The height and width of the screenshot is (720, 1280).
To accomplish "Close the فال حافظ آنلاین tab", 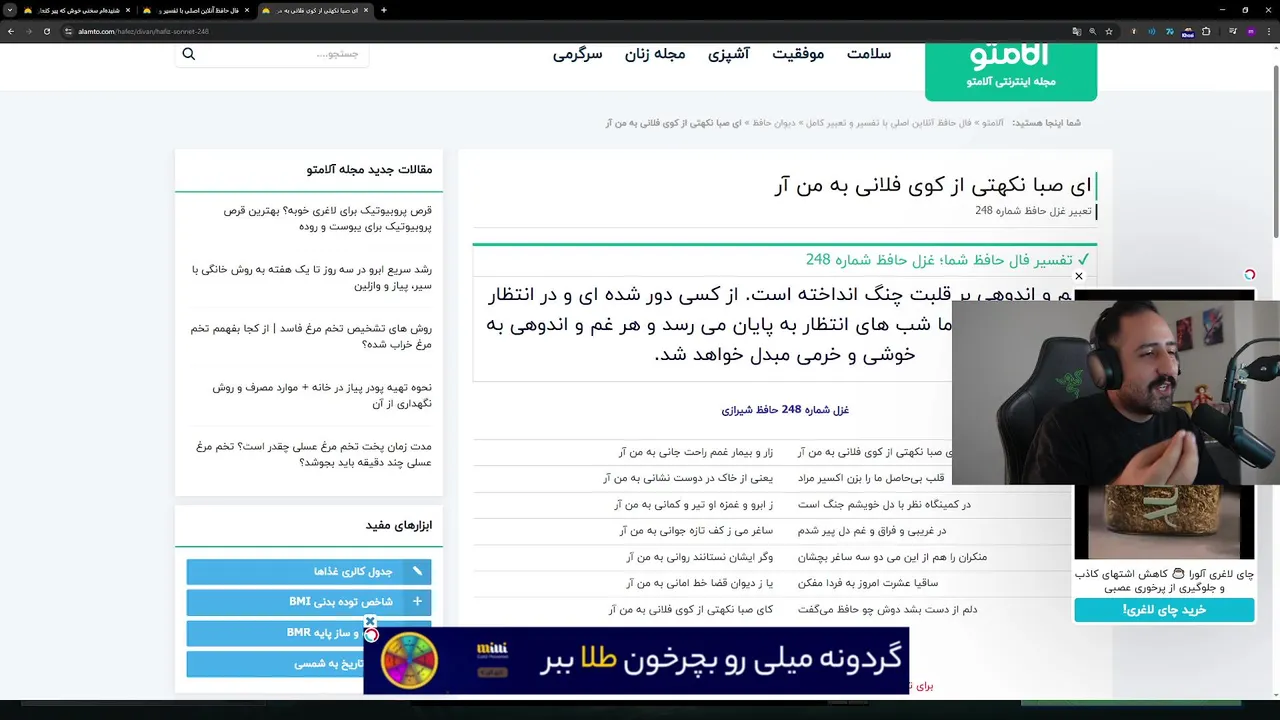I will pos(247,10).
